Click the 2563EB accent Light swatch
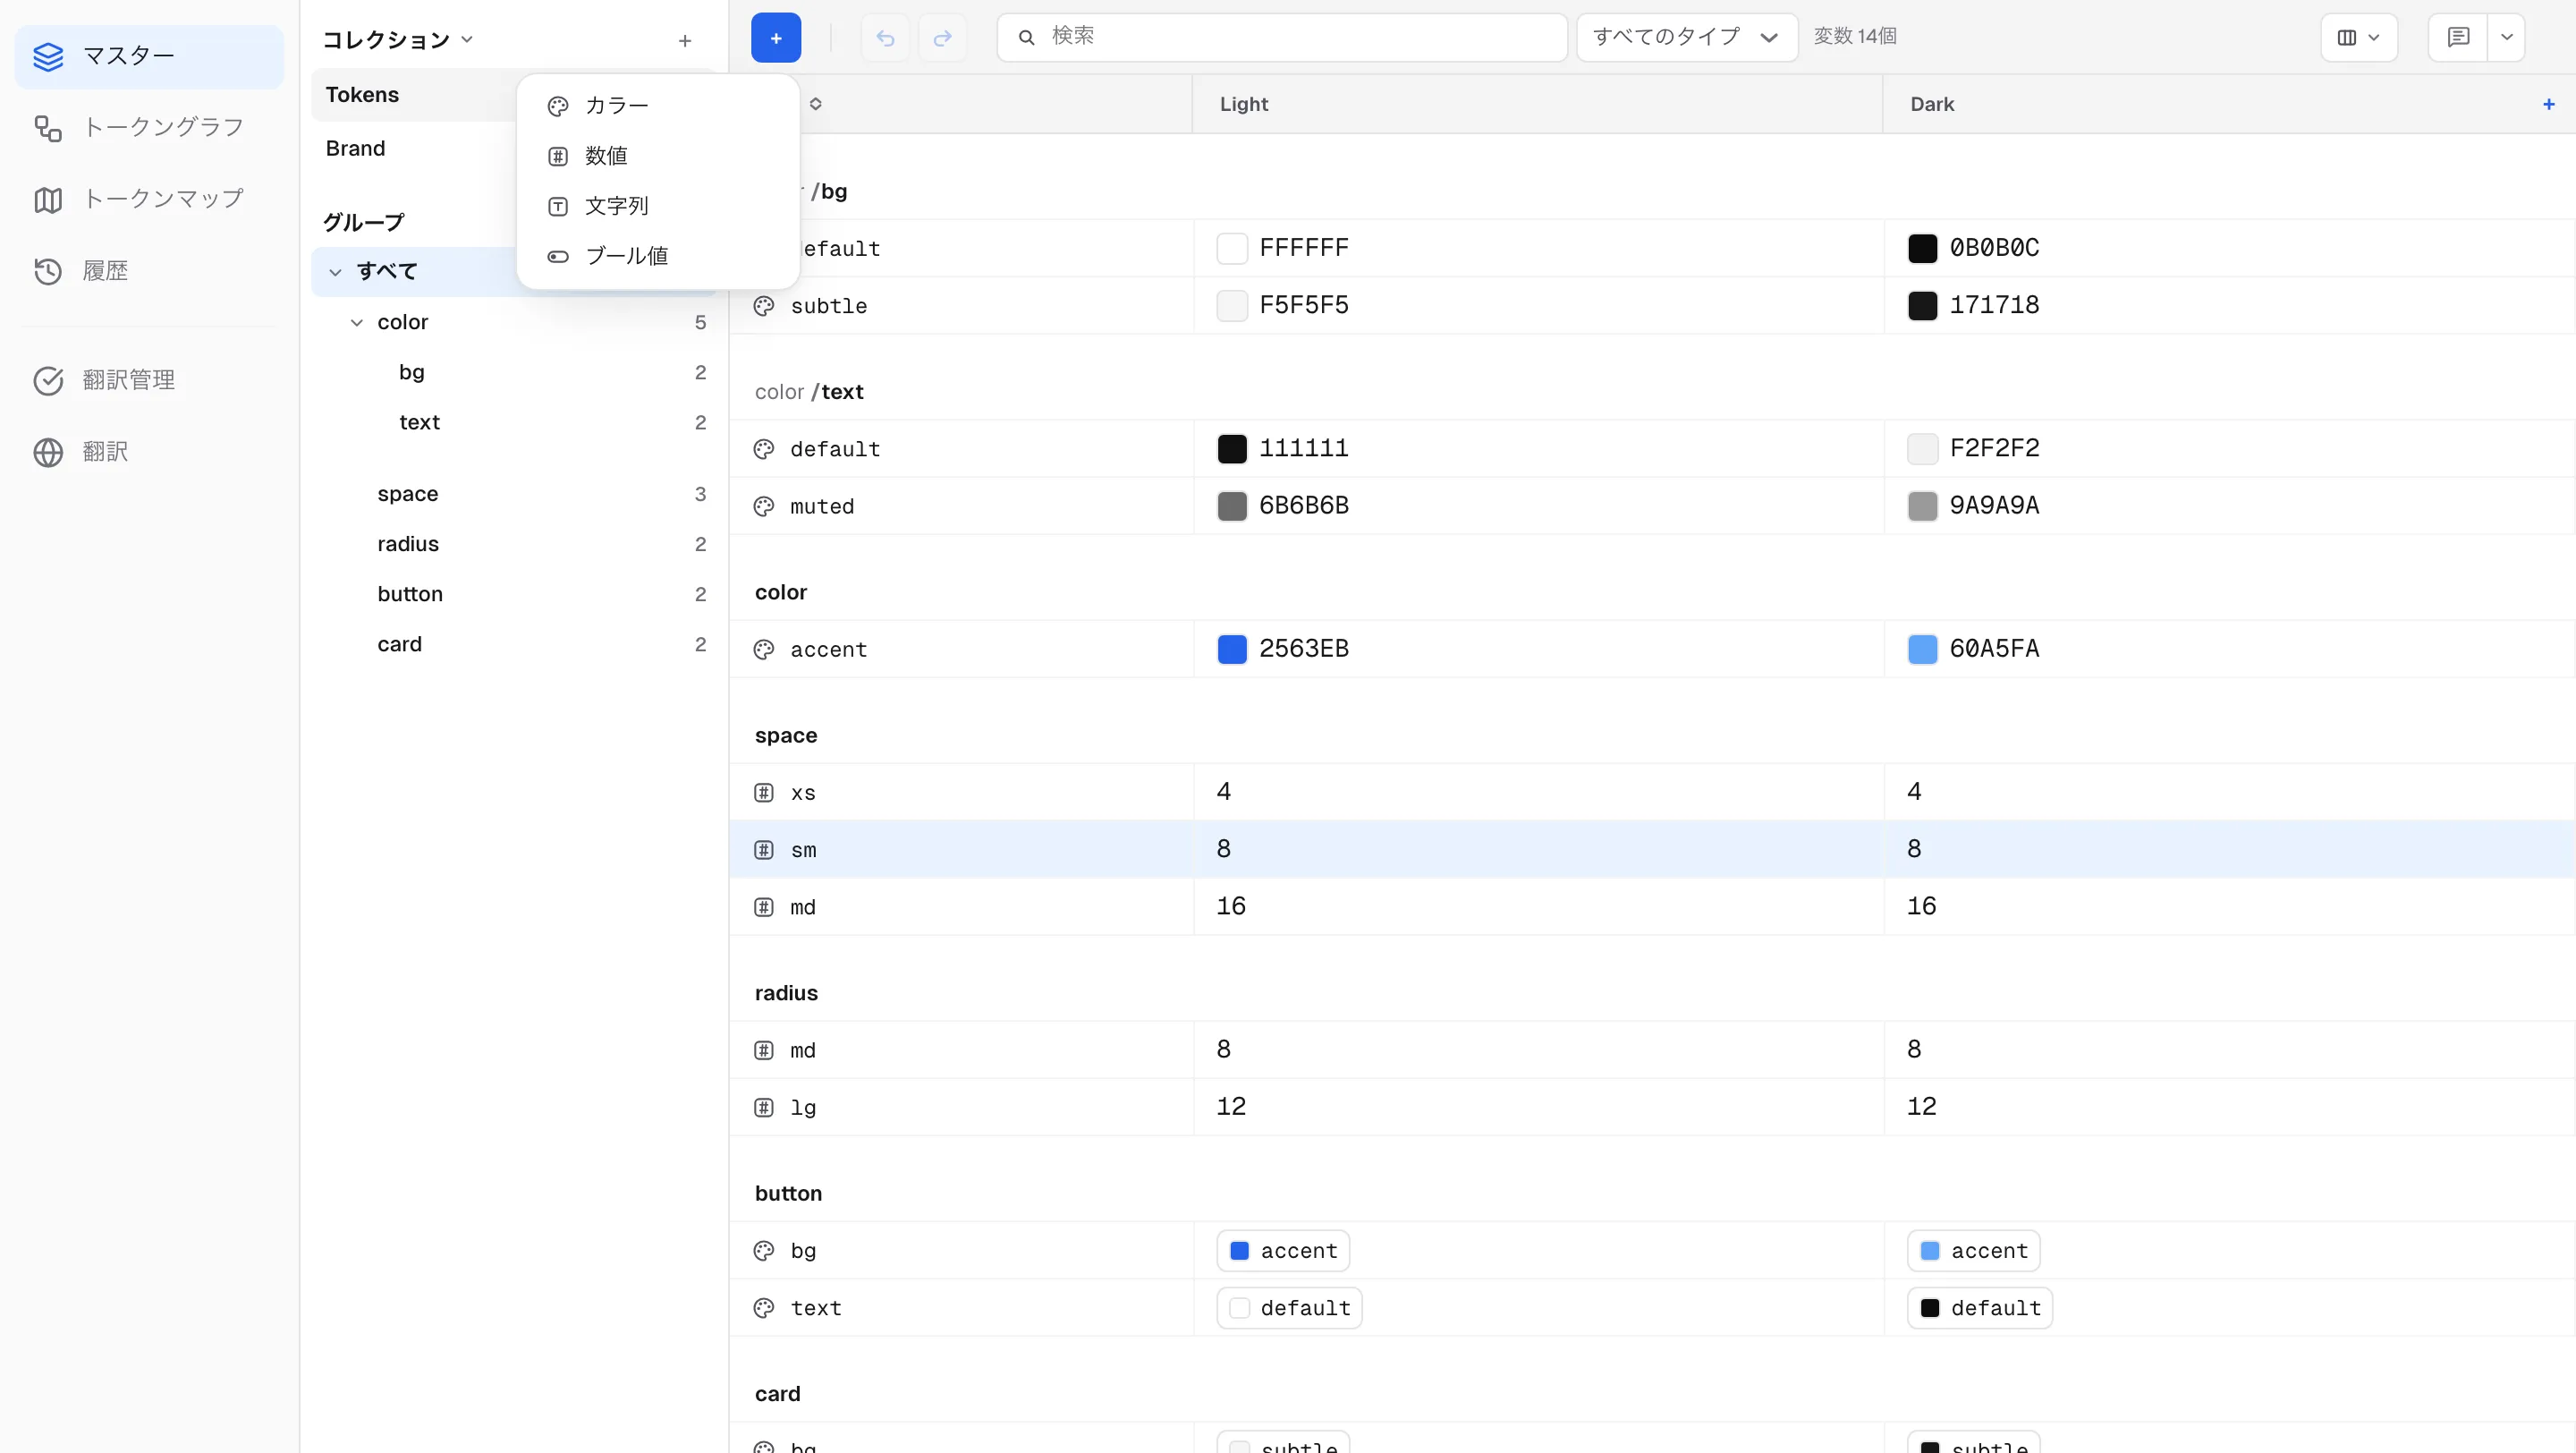Viewport: 2576px width, 1453px height. tap(1232, 649)
